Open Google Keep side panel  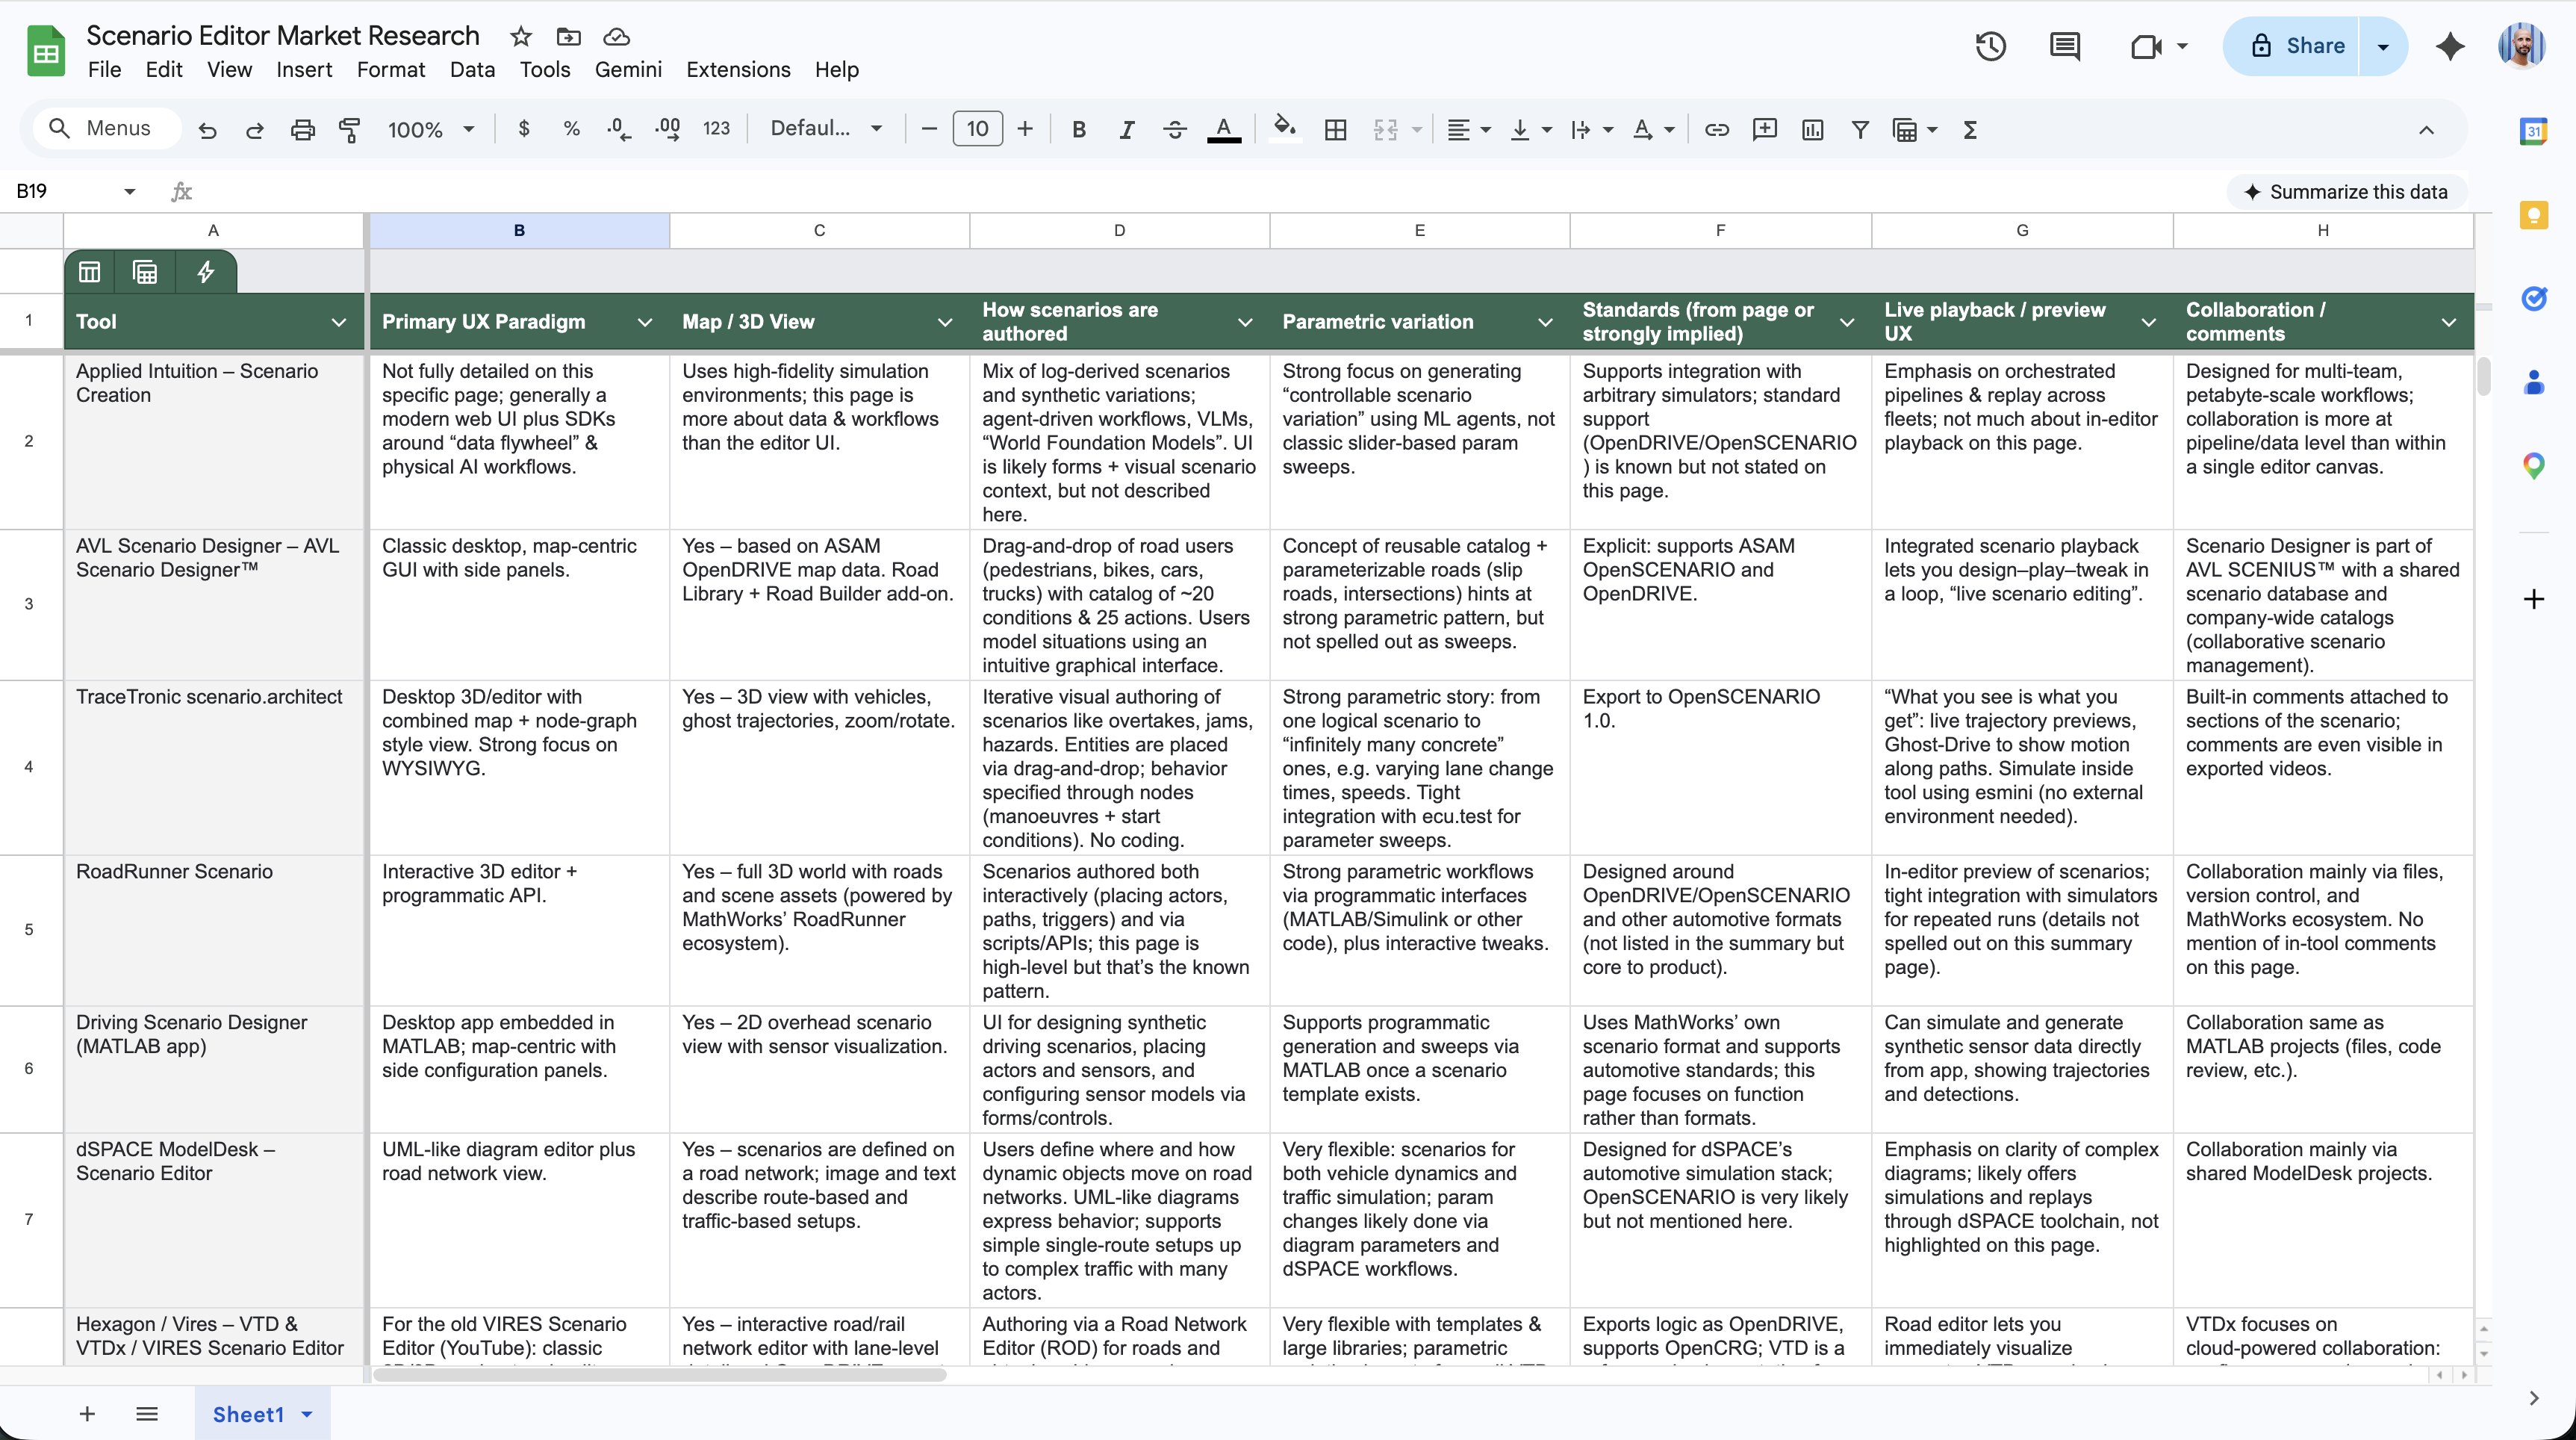coord(2533,215)
